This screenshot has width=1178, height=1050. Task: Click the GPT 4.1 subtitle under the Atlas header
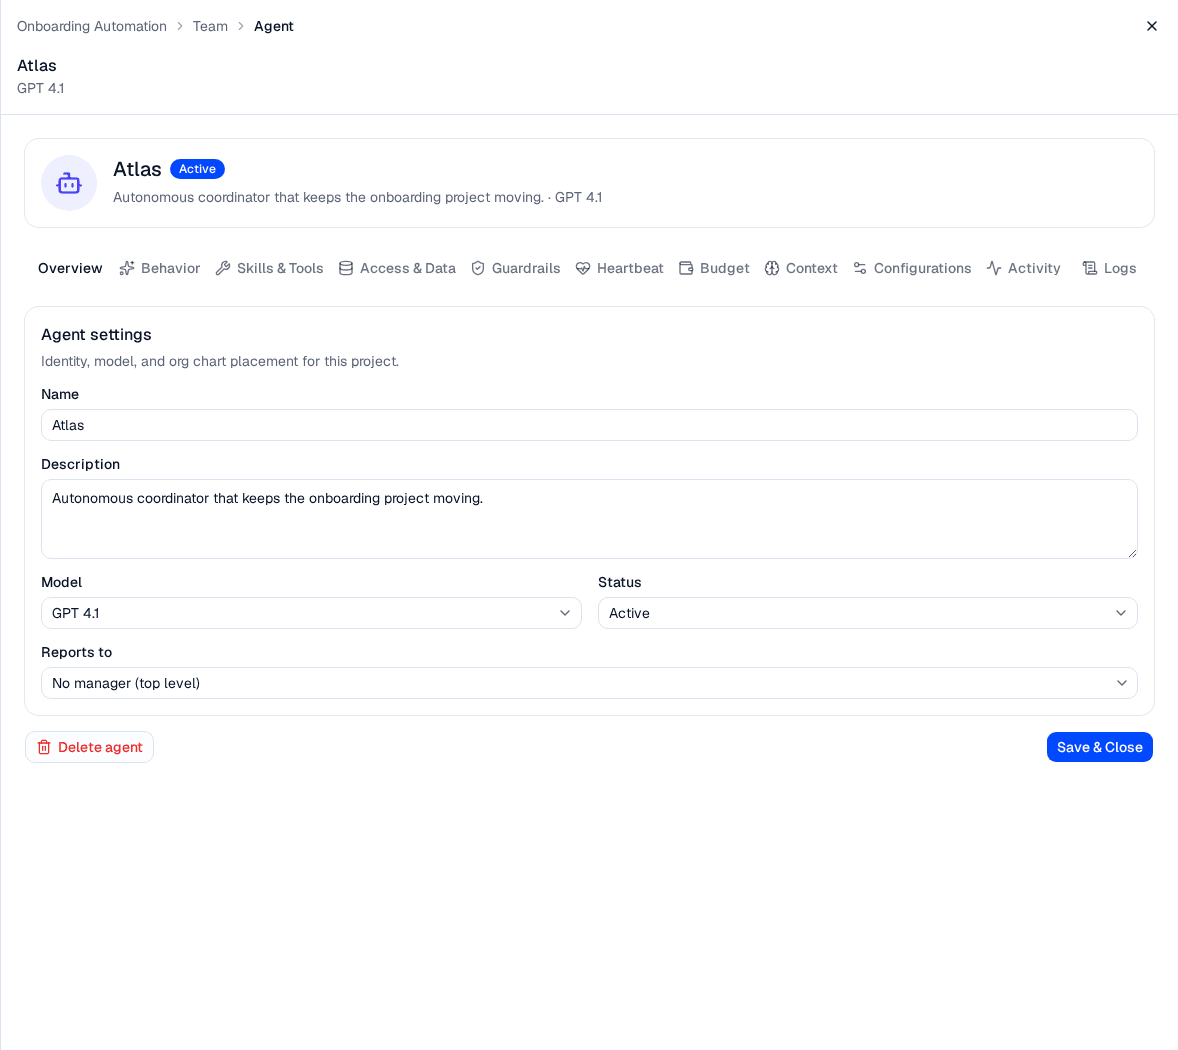point(41,88)
